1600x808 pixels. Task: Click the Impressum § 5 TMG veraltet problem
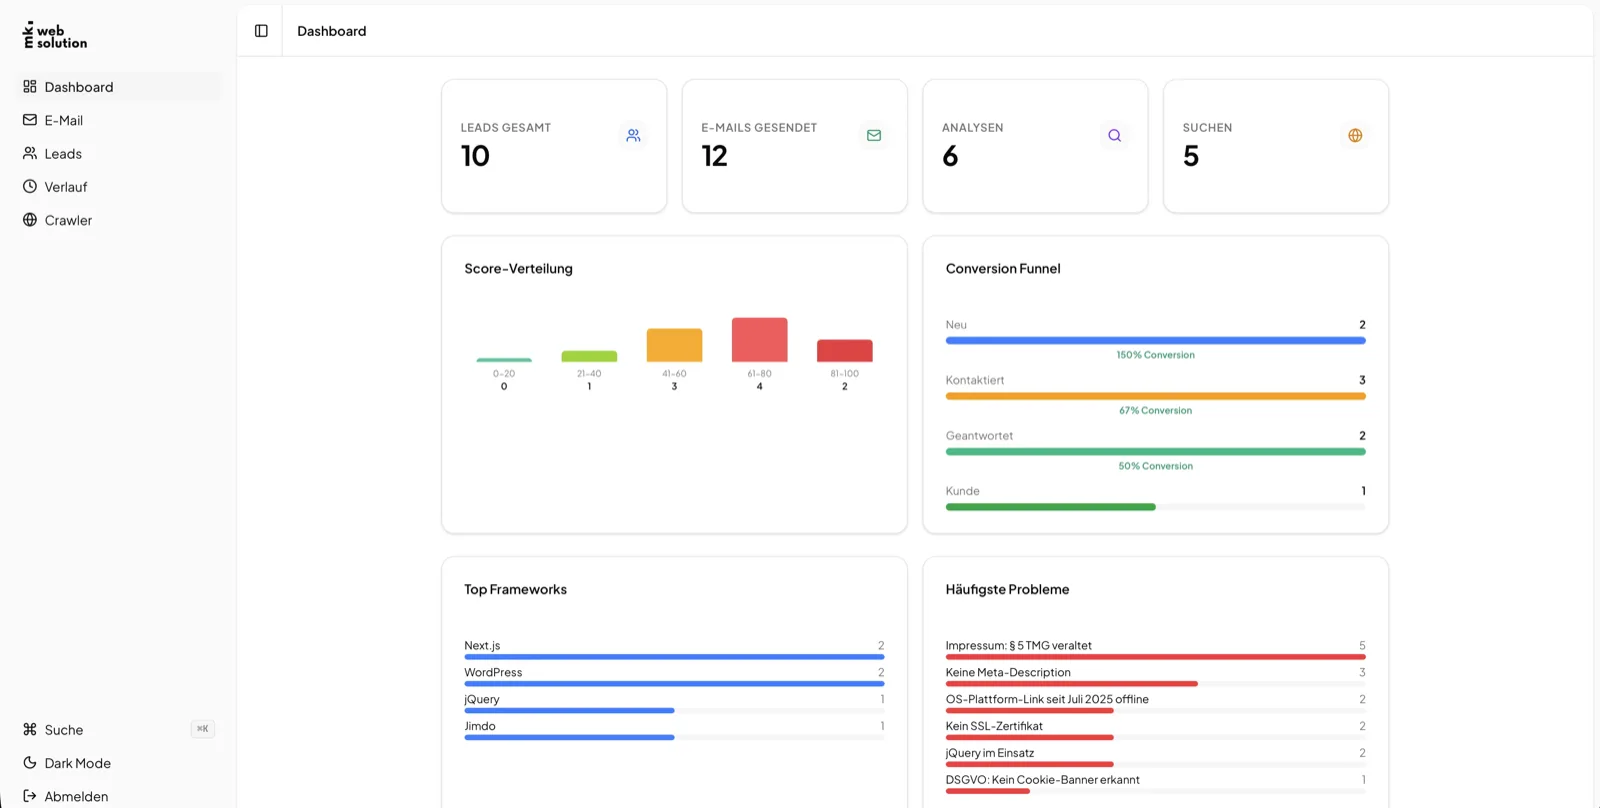(1155, 650)
